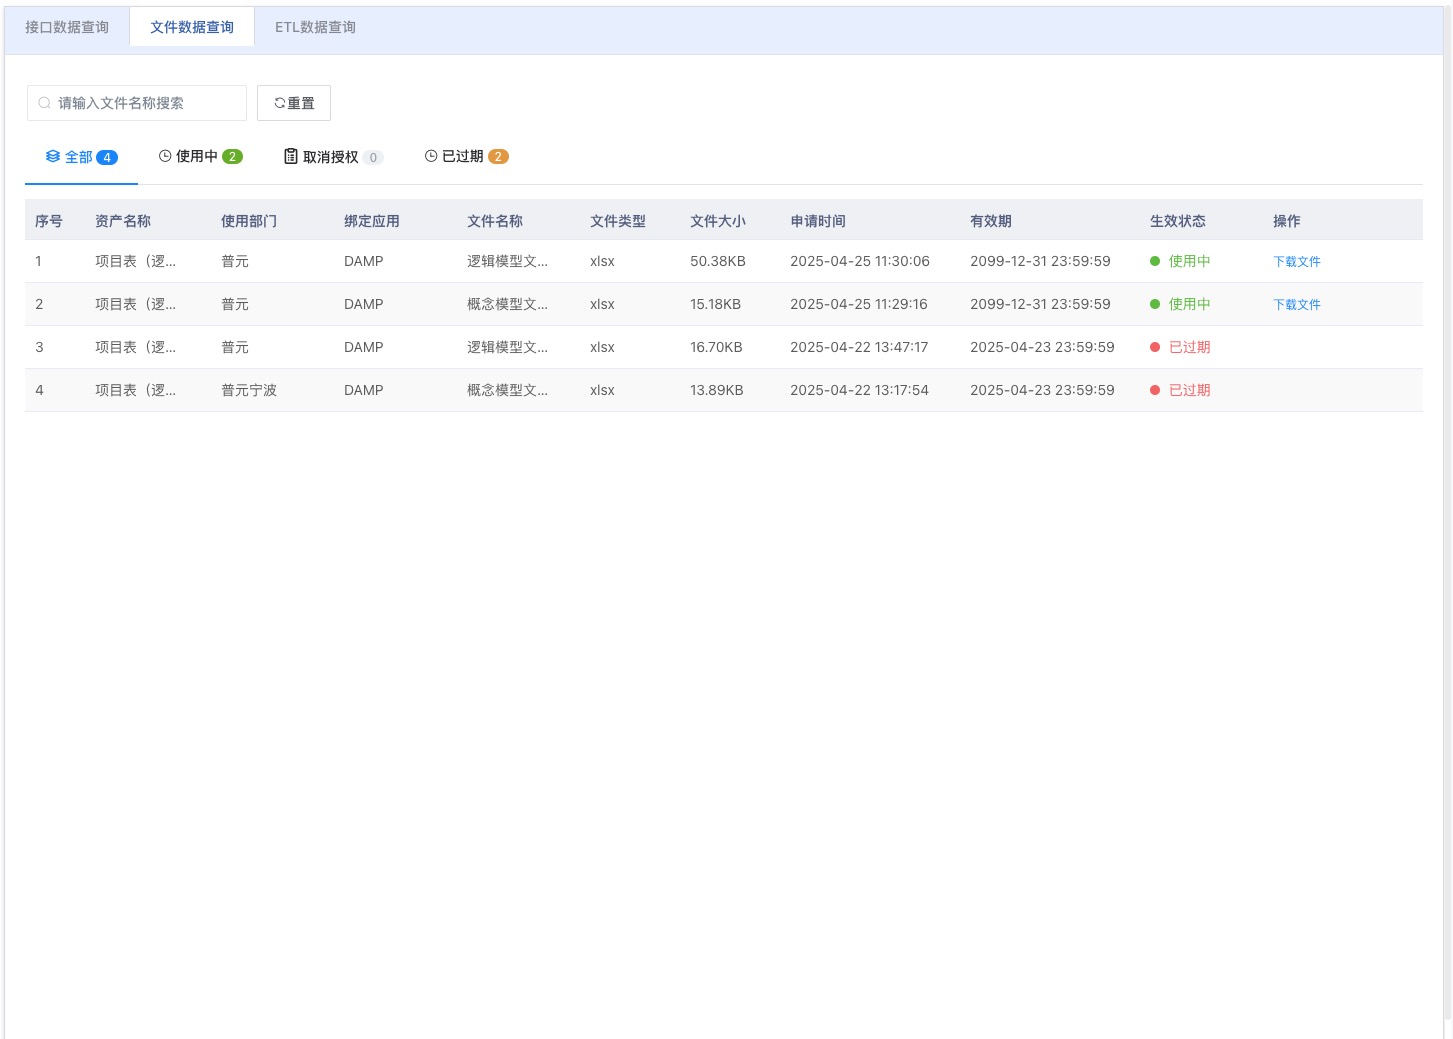Click the clock icon beside 使用中
Viewport: 1453px width, 1039px height.
[x=165, y=156]
